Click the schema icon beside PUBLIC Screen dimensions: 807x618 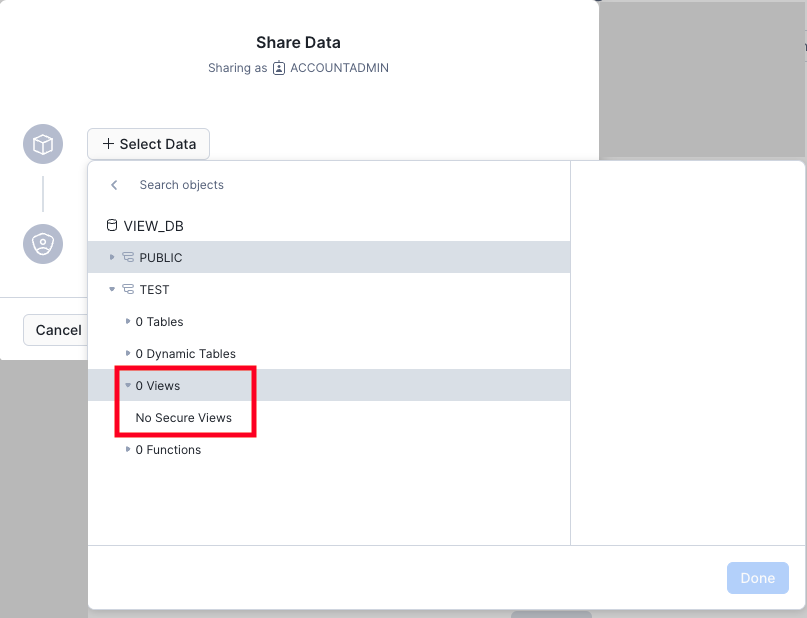coord(128,257)
